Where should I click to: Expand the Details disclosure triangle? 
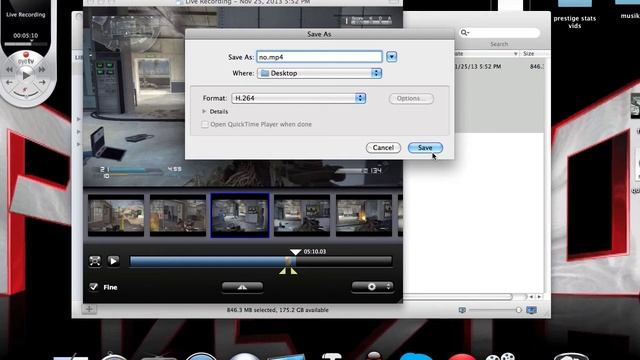pos(204,111)
